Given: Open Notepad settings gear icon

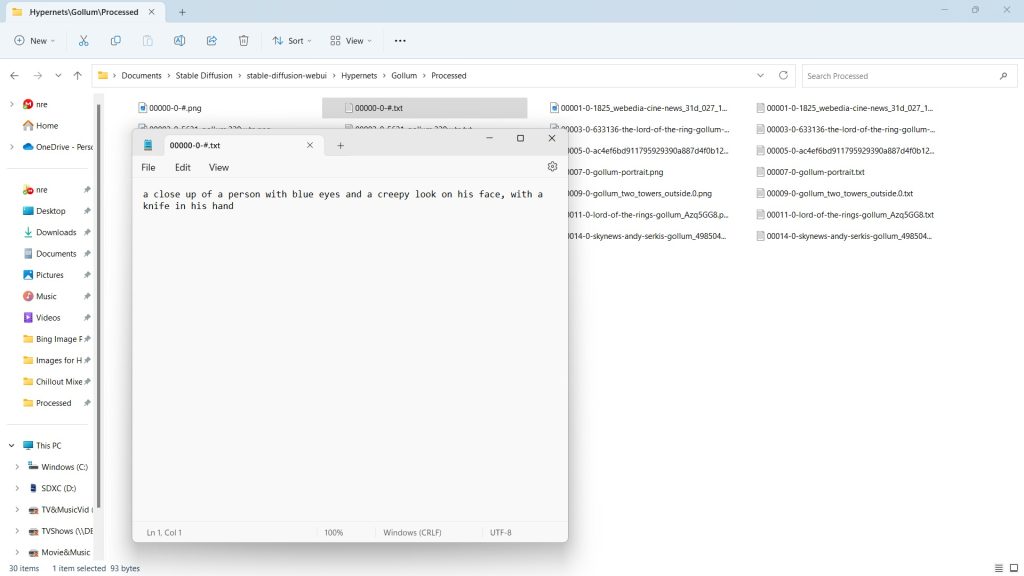Looking at the screenshot, I should [x=552, y=167].
